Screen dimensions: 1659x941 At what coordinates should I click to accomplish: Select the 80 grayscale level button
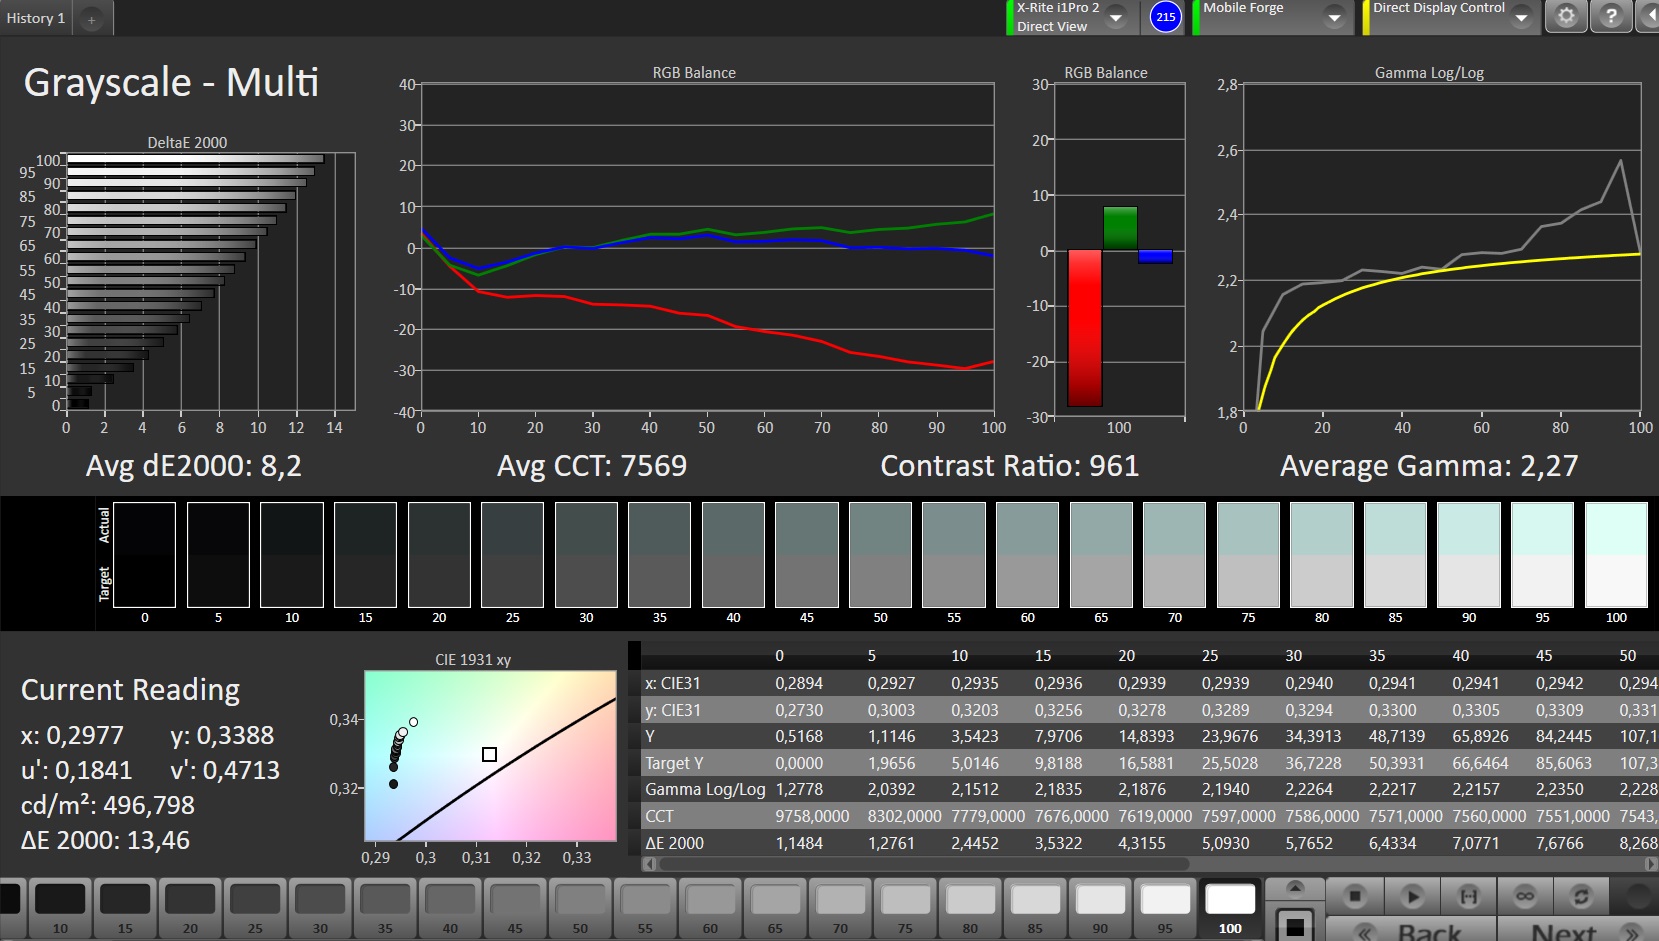970,908
